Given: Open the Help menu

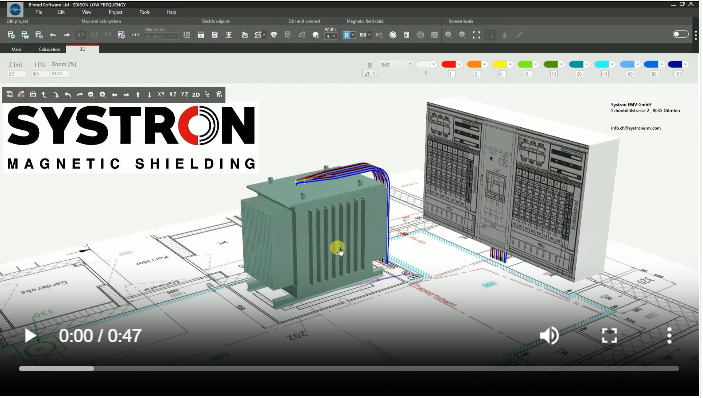Looking at the screenshot, I should pos(171,12).
